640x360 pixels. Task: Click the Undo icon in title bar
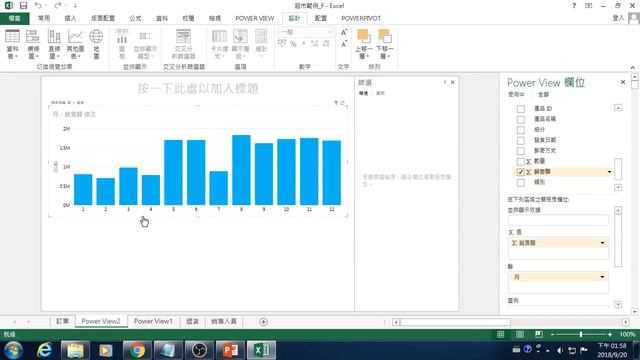tap(38, 6)
